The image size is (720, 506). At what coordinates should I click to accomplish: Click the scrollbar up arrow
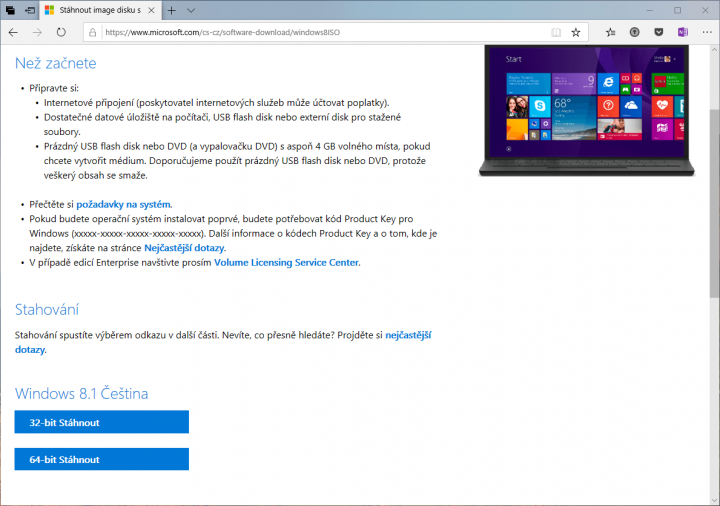(x=714, y=50)
